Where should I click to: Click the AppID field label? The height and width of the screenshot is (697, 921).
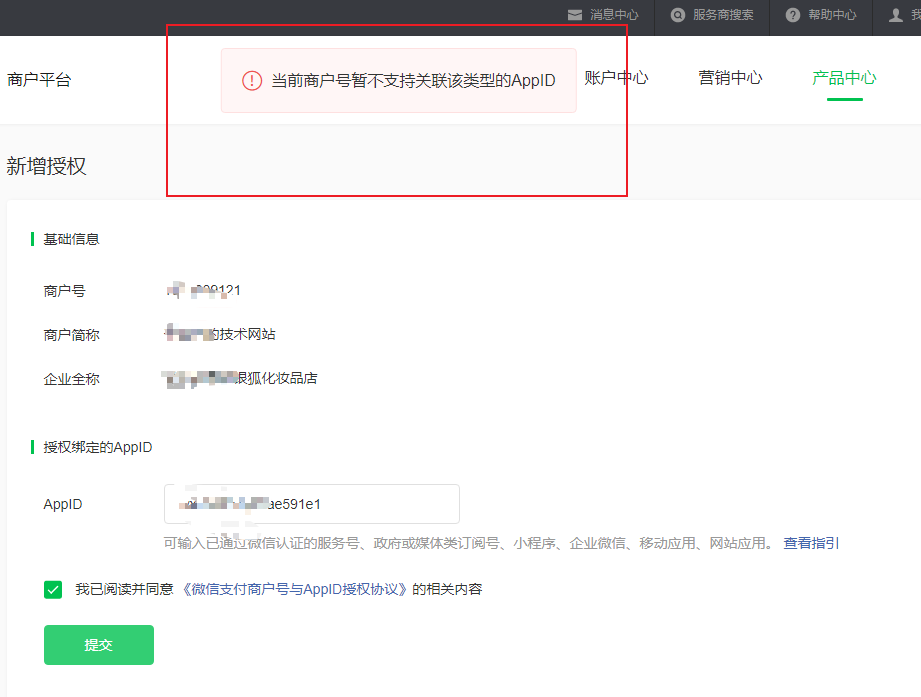point(63,504)
